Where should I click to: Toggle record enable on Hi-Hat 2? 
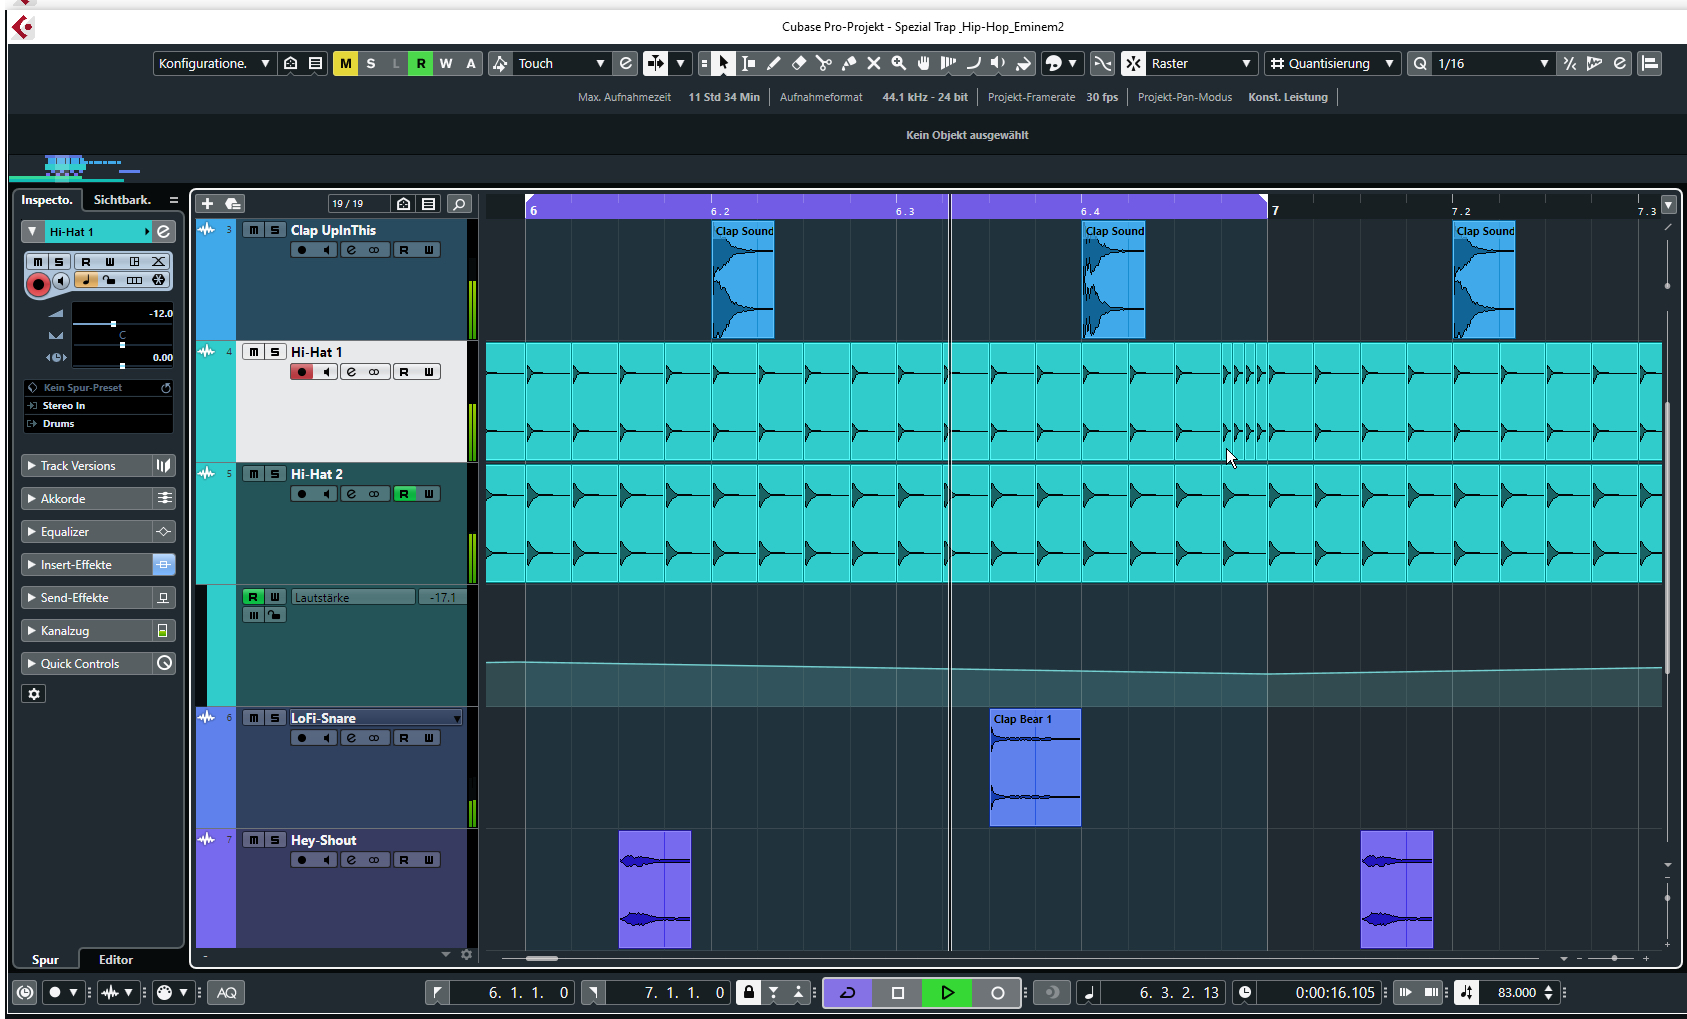301,494
